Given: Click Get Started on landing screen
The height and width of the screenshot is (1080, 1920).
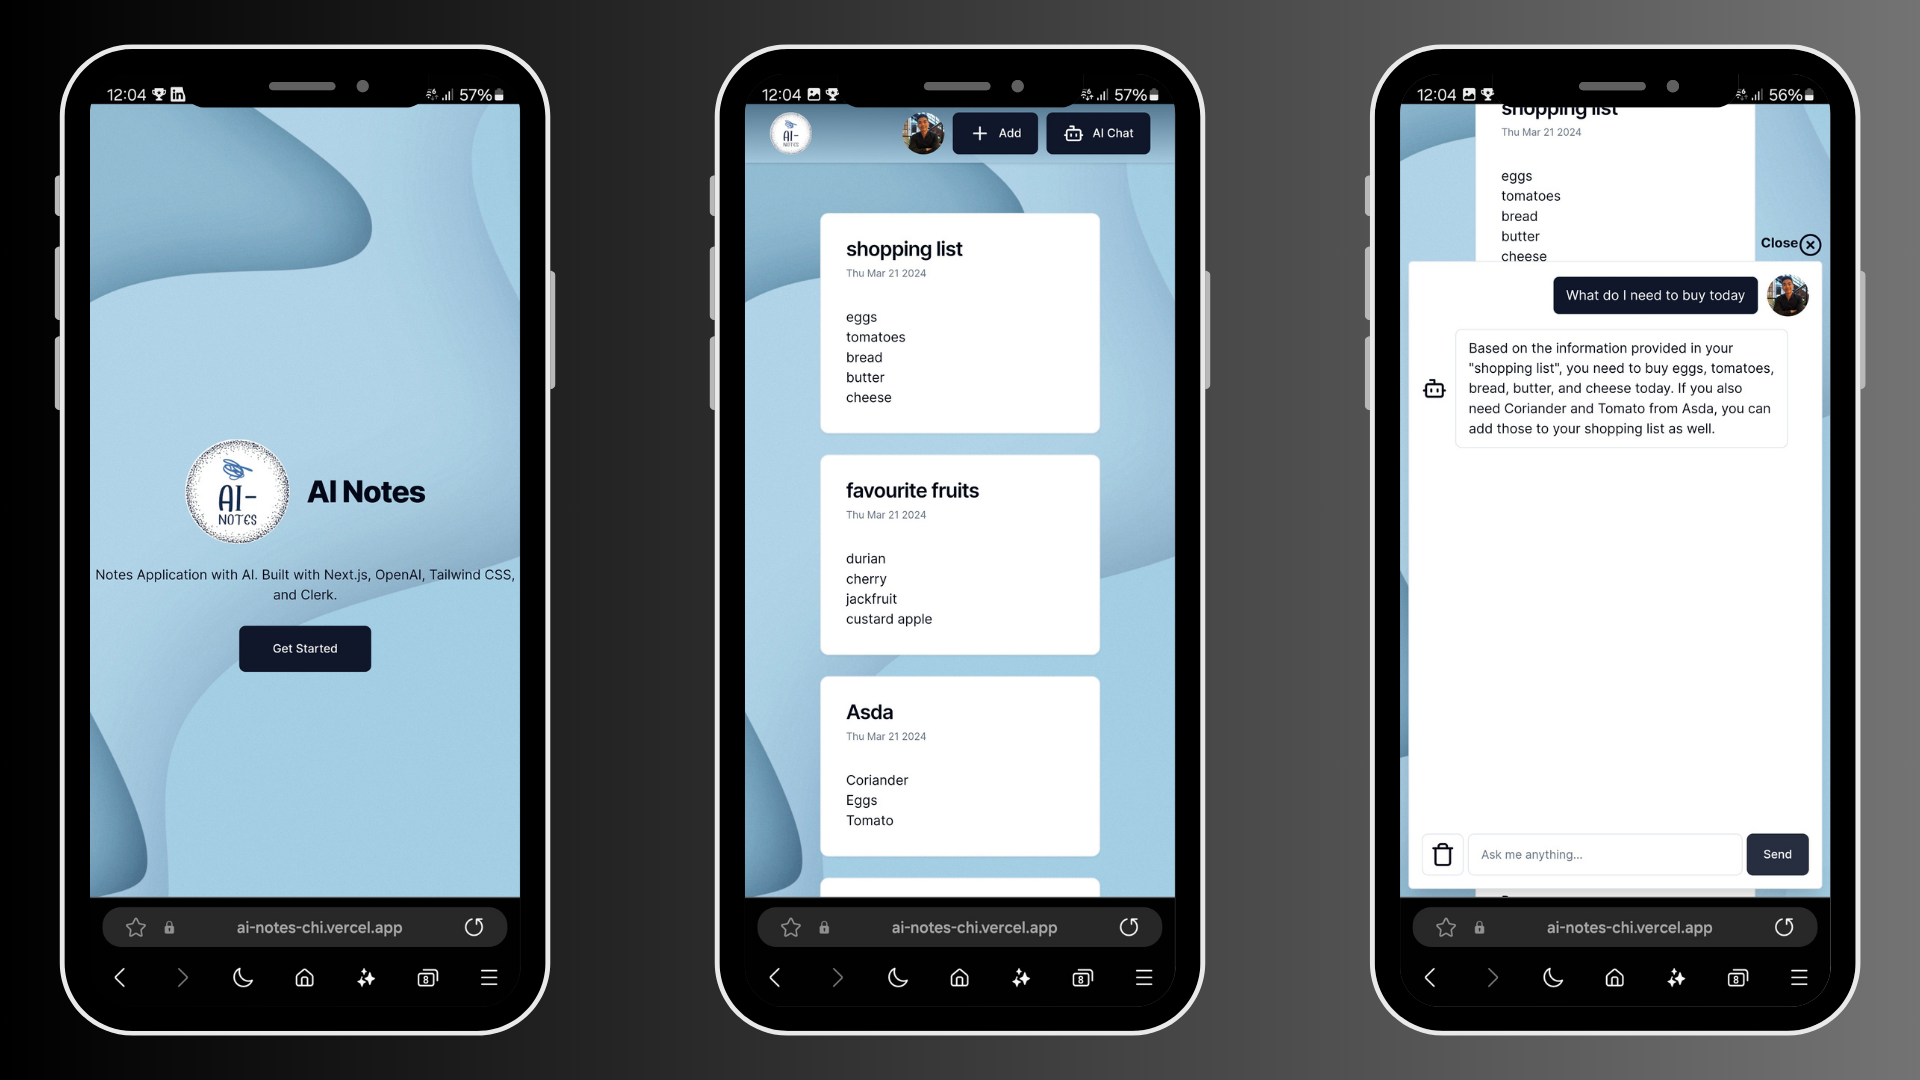Looking at the screenshot, I should click(x=303, y=647).
